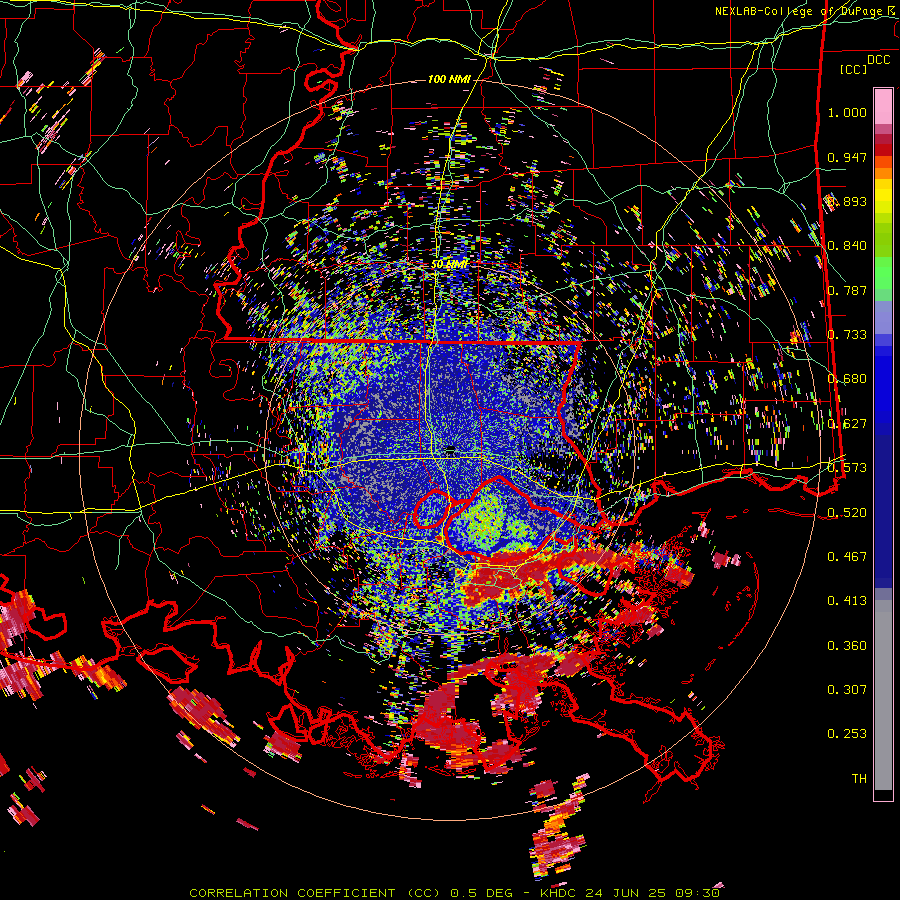Click the 0.733 scale value
The image size is (900, 900).
click(847, 335)
